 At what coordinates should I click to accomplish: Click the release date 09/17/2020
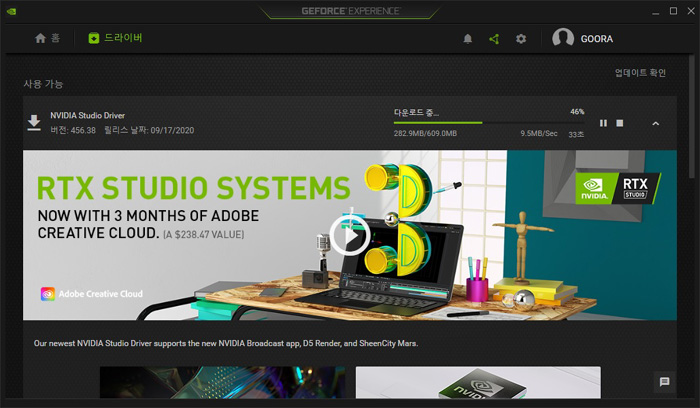click(149, 130)
